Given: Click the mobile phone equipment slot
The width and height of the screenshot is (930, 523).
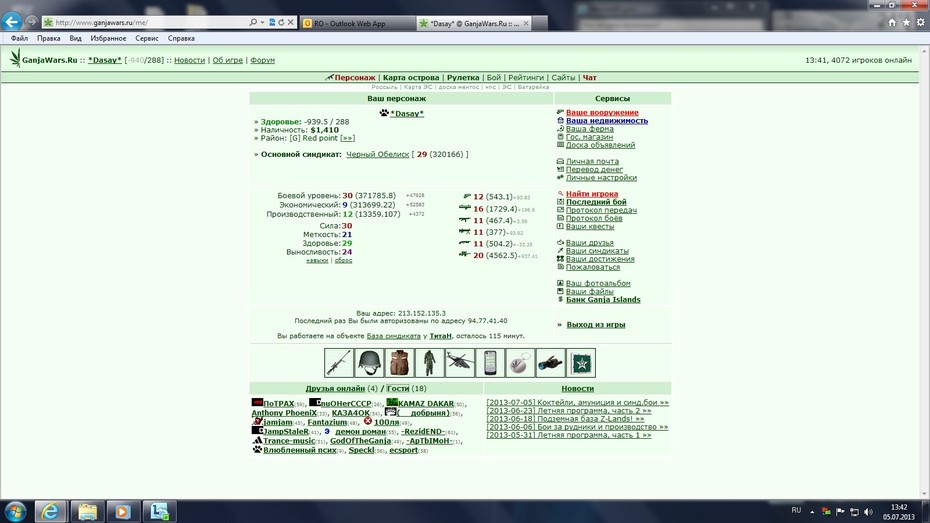Looking at the screenshot, I should click(490, 362).
